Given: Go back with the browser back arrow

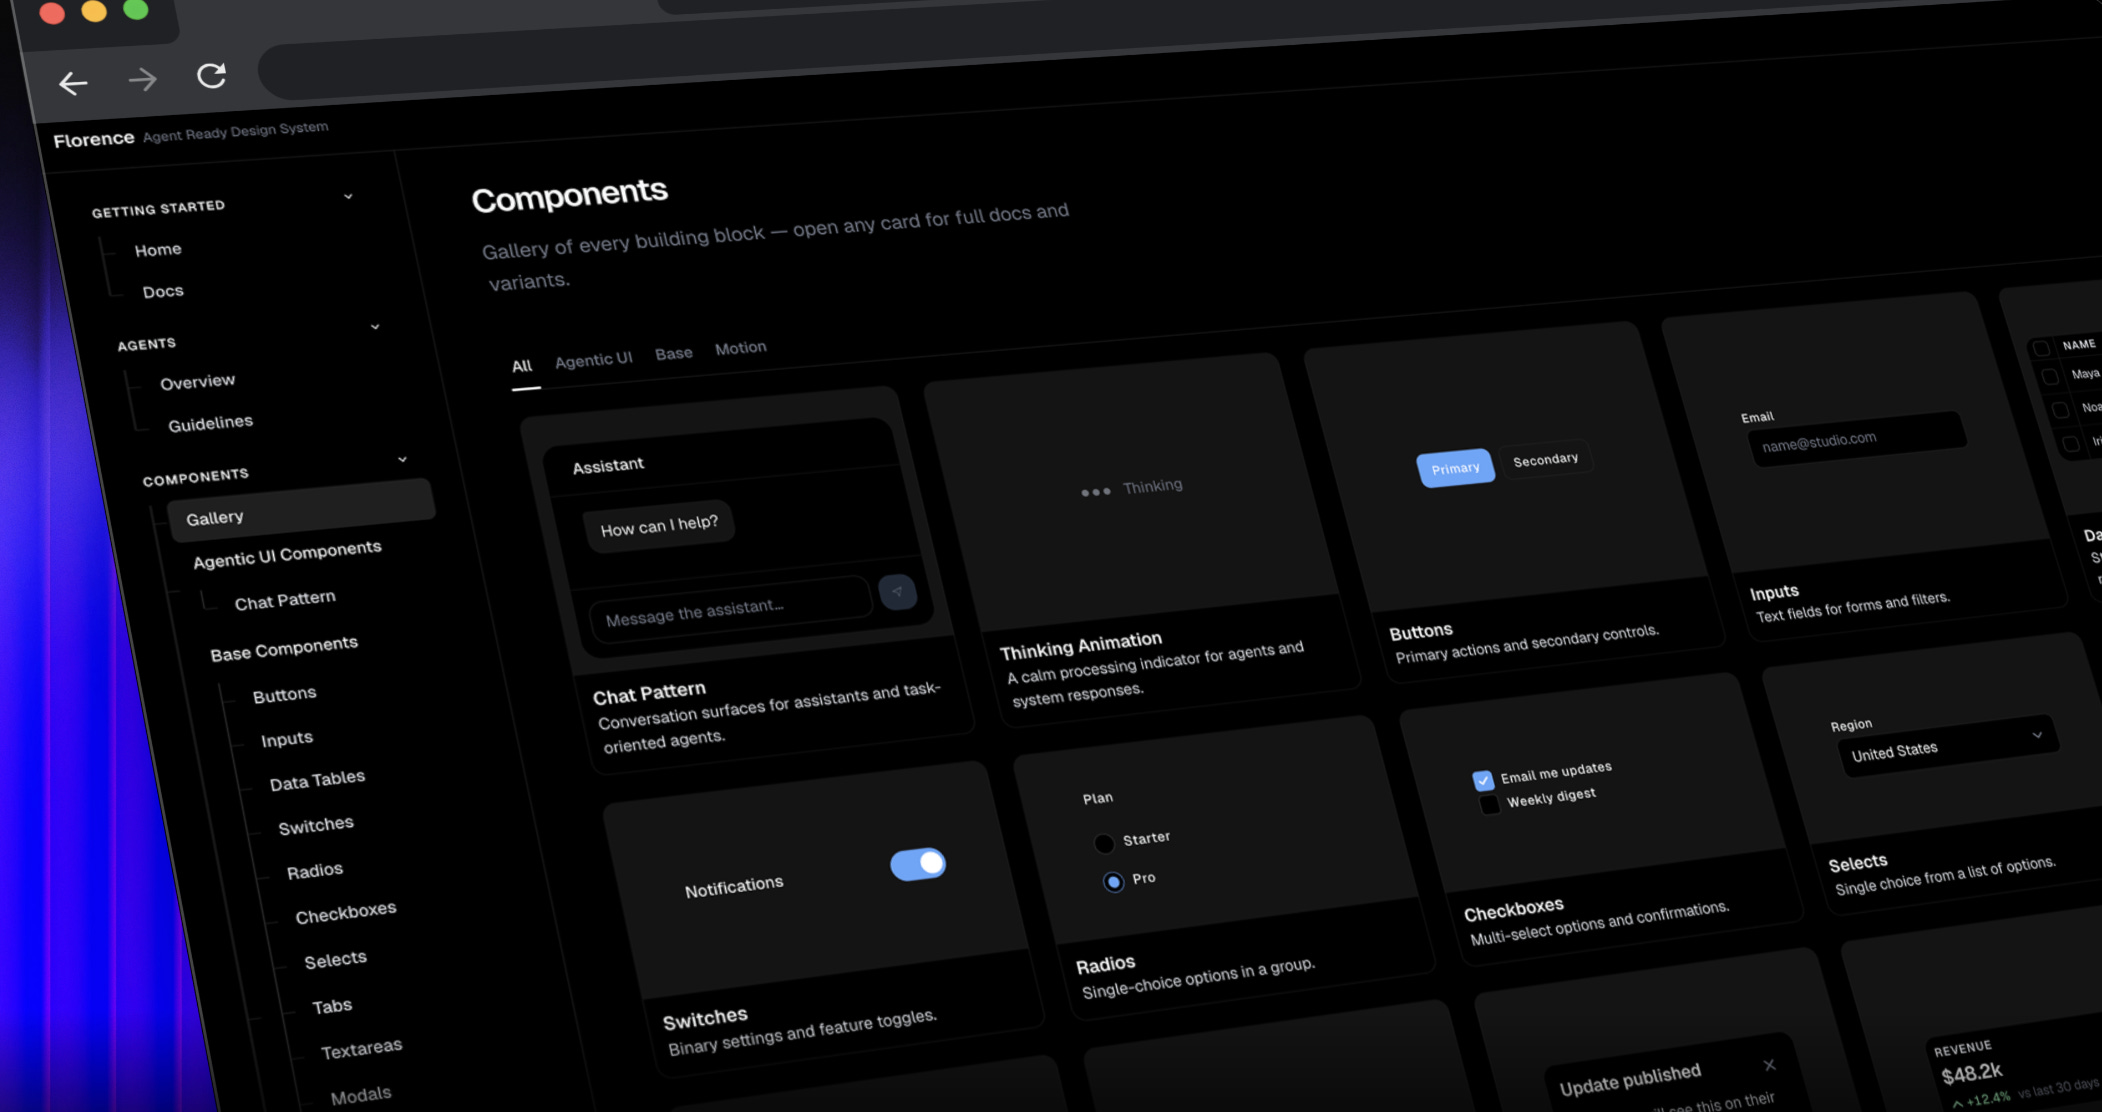Looking at the screenshot, I should (73, 83).
